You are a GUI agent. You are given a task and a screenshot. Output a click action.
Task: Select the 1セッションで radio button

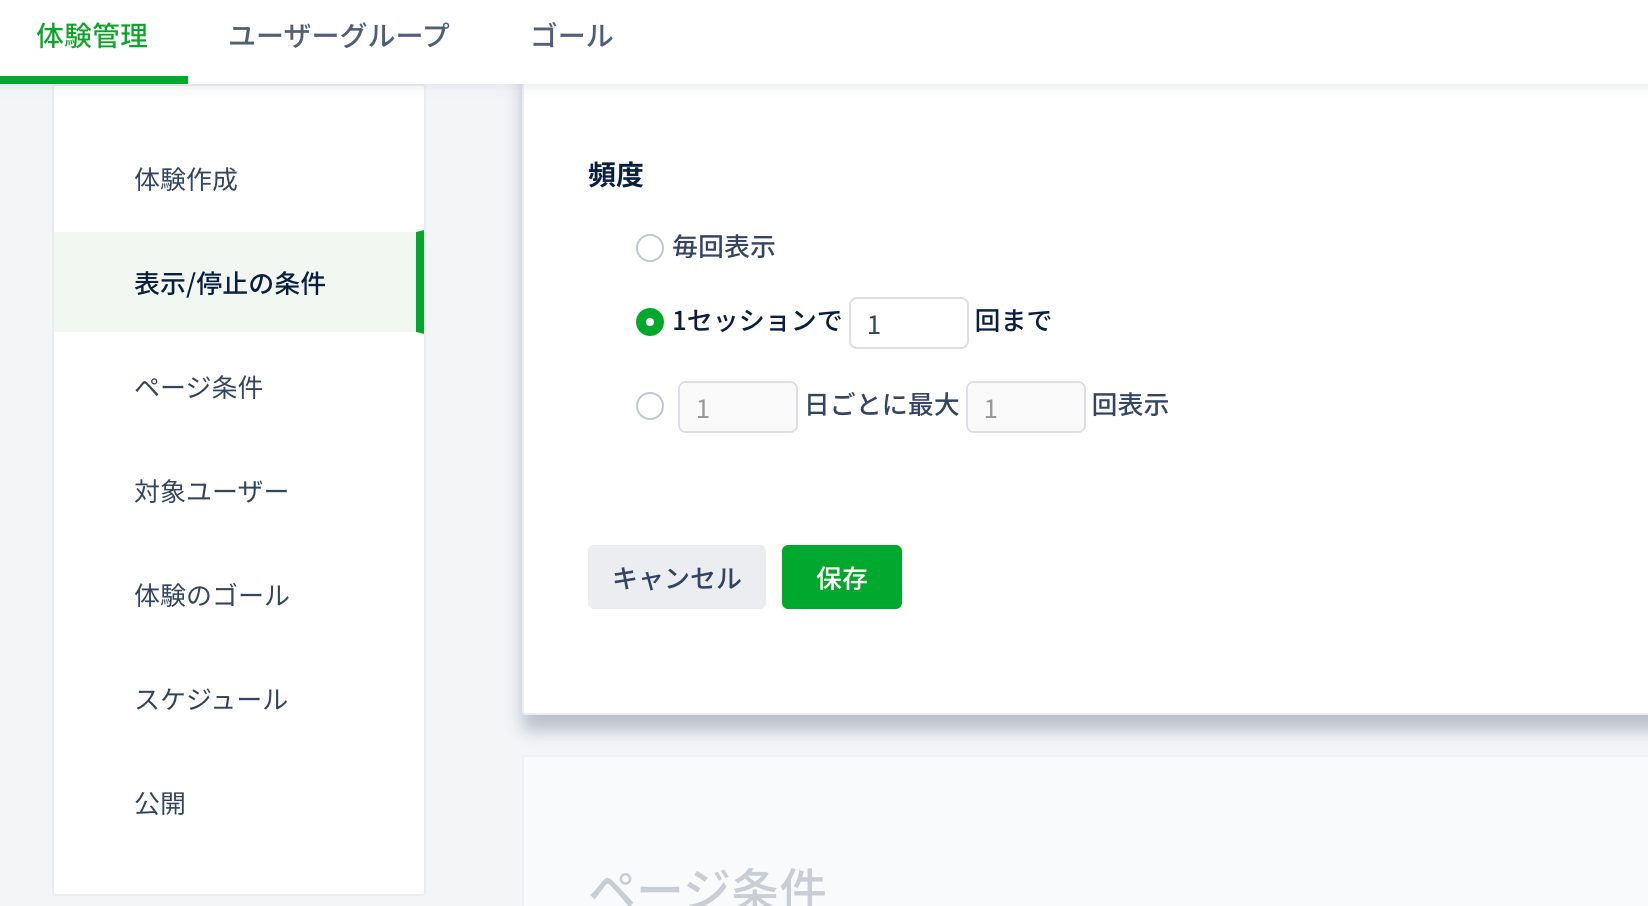(650, 322)
